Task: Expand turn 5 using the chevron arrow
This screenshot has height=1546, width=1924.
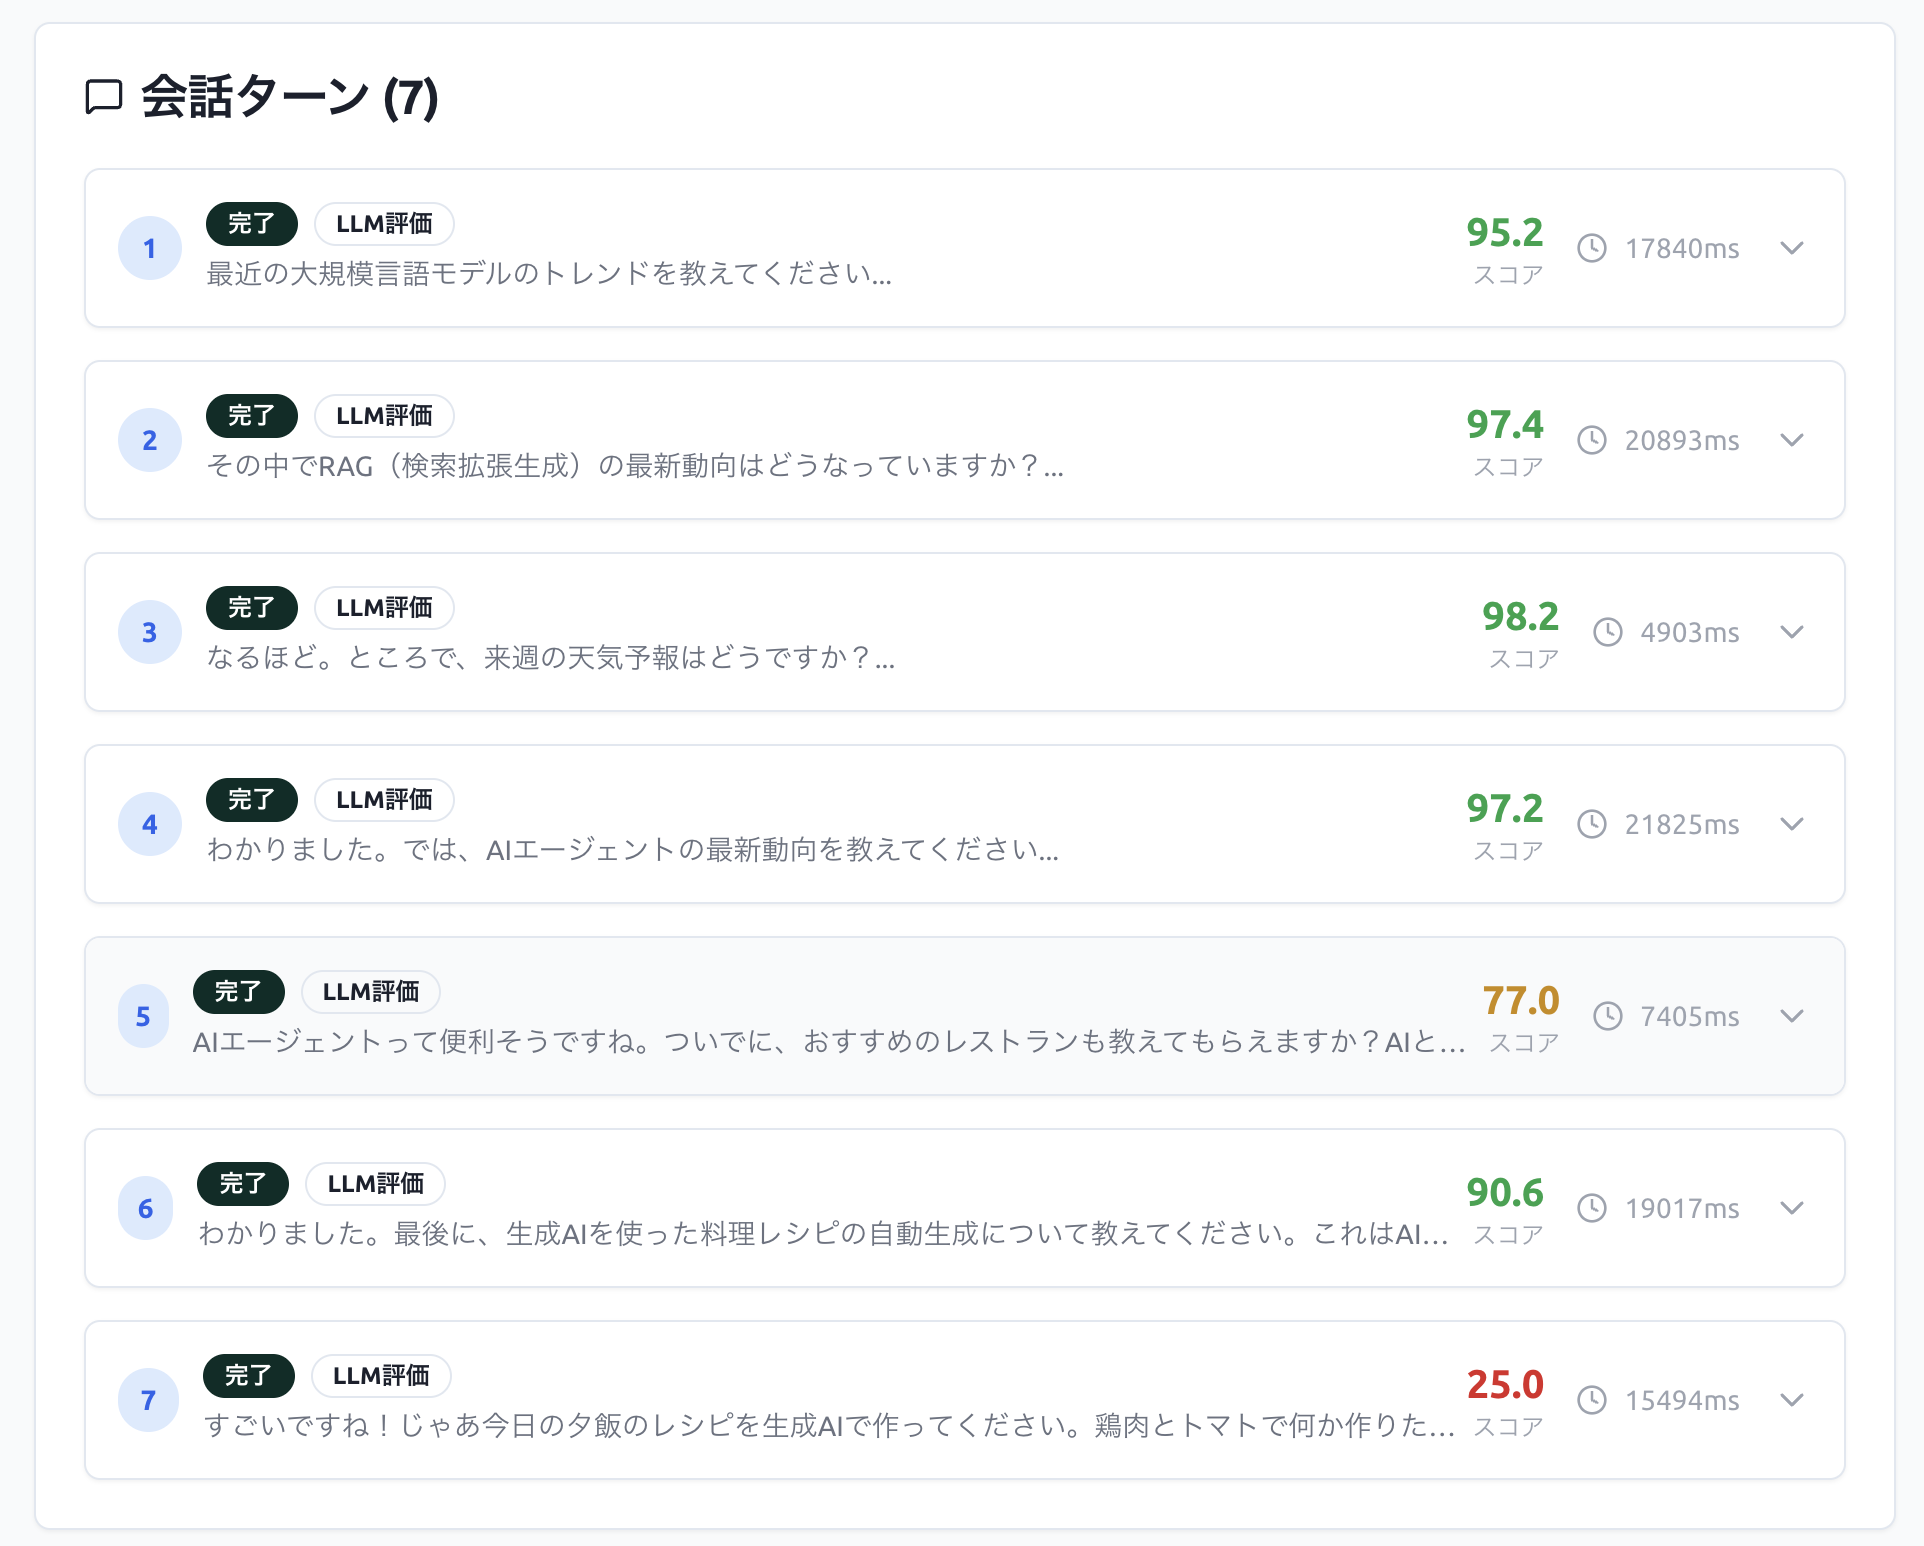Action: click(x=1792, y=1017)
